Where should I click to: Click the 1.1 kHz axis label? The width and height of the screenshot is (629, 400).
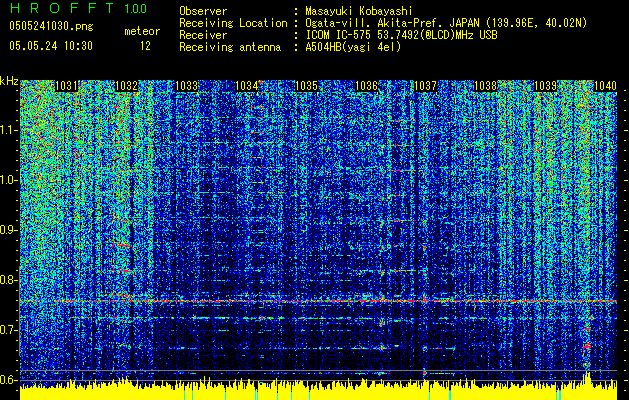[x=8, y=130]
